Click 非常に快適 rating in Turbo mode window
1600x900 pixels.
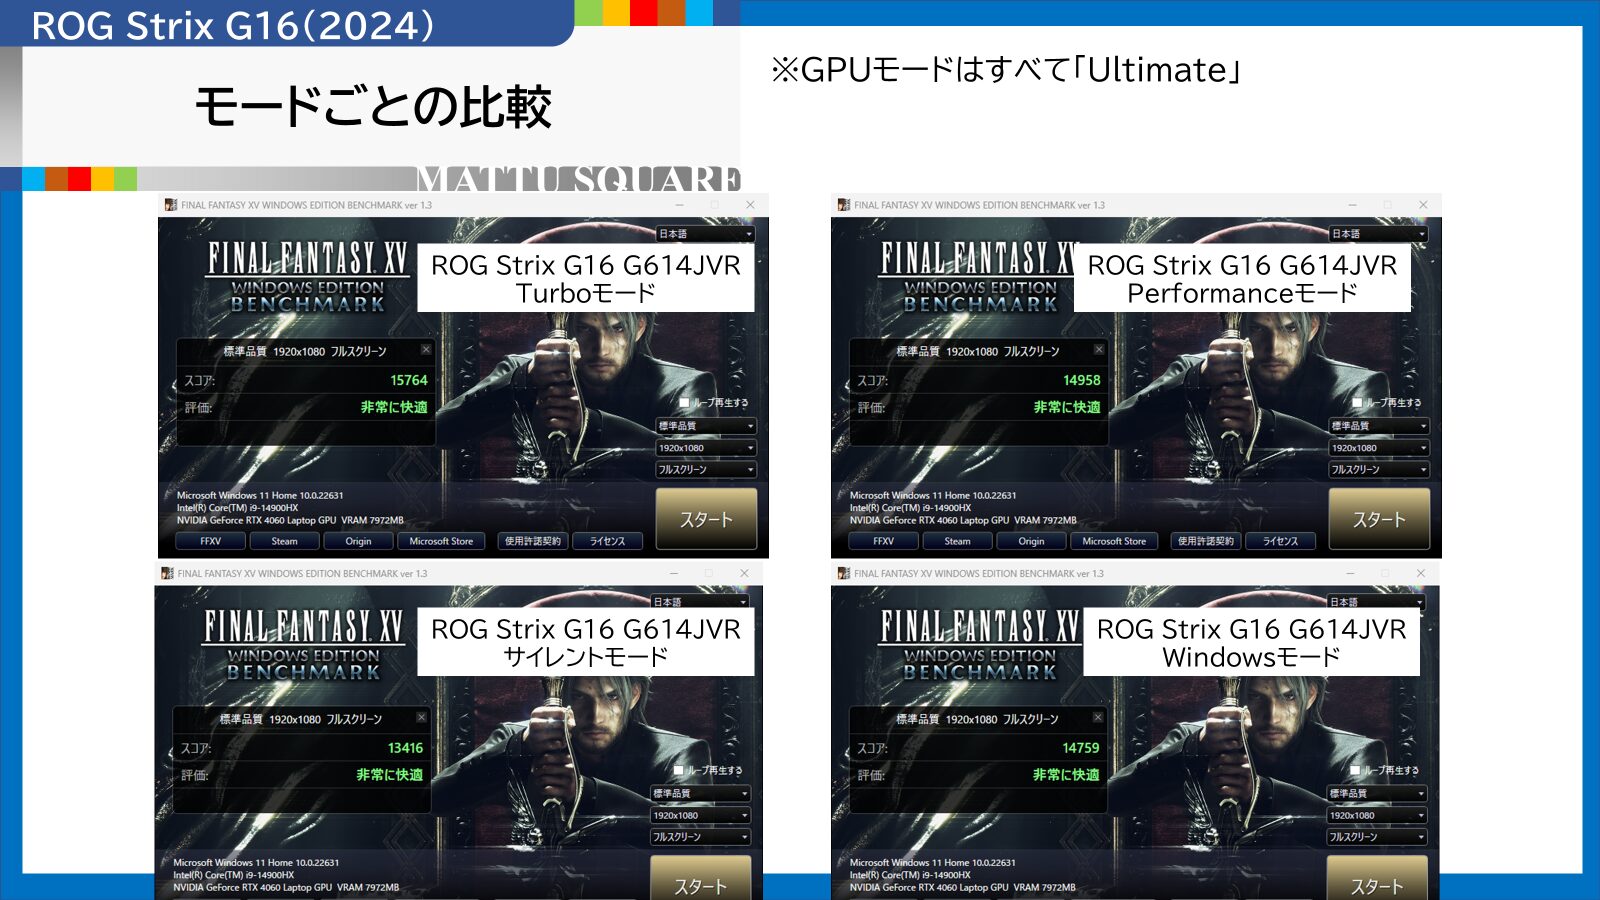click(x=394, y=407)
